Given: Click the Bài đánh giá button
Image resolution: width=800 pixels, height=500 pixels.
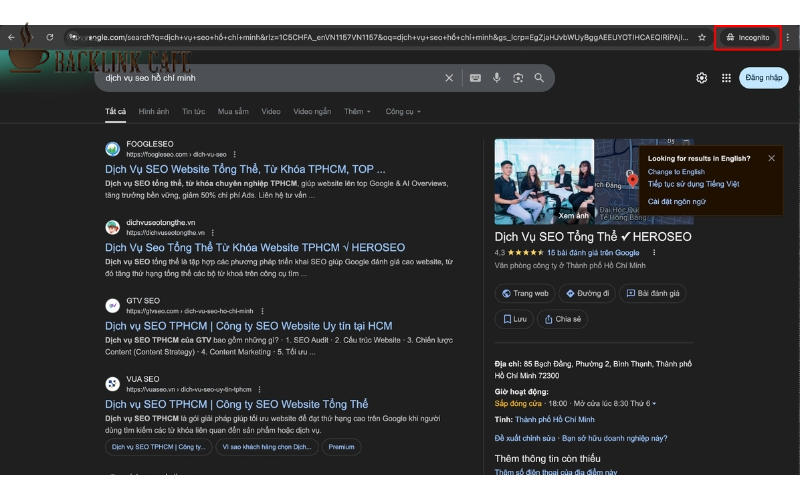Looking at the screenshot, I should 653,293.
